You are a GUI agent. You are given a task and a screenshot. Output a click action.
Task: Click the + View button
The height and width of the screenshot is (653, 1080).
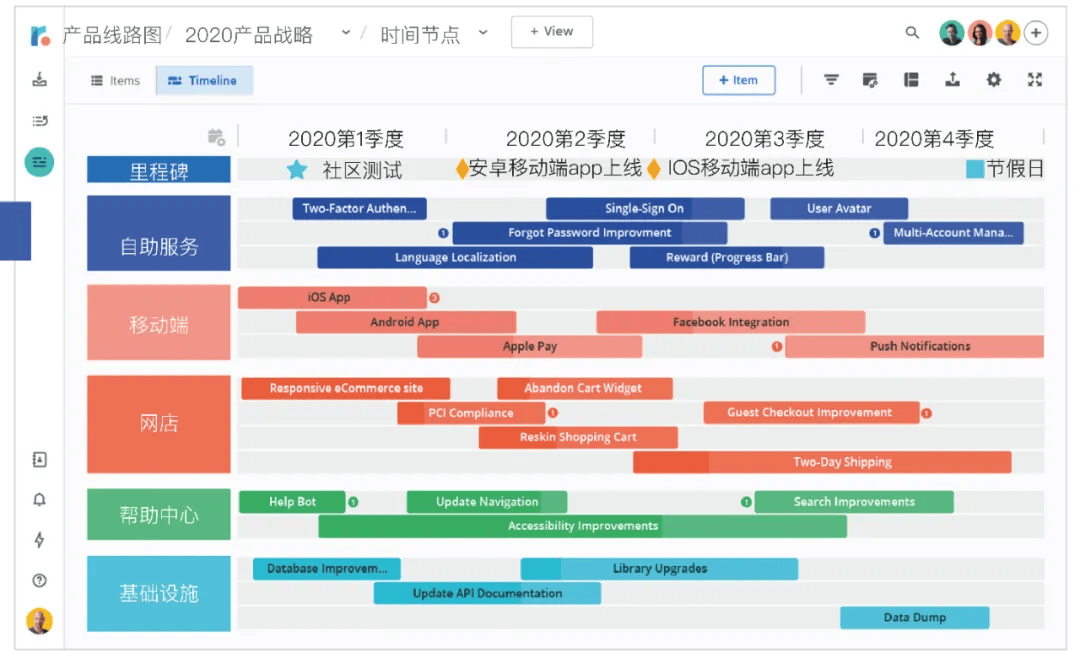552,32
